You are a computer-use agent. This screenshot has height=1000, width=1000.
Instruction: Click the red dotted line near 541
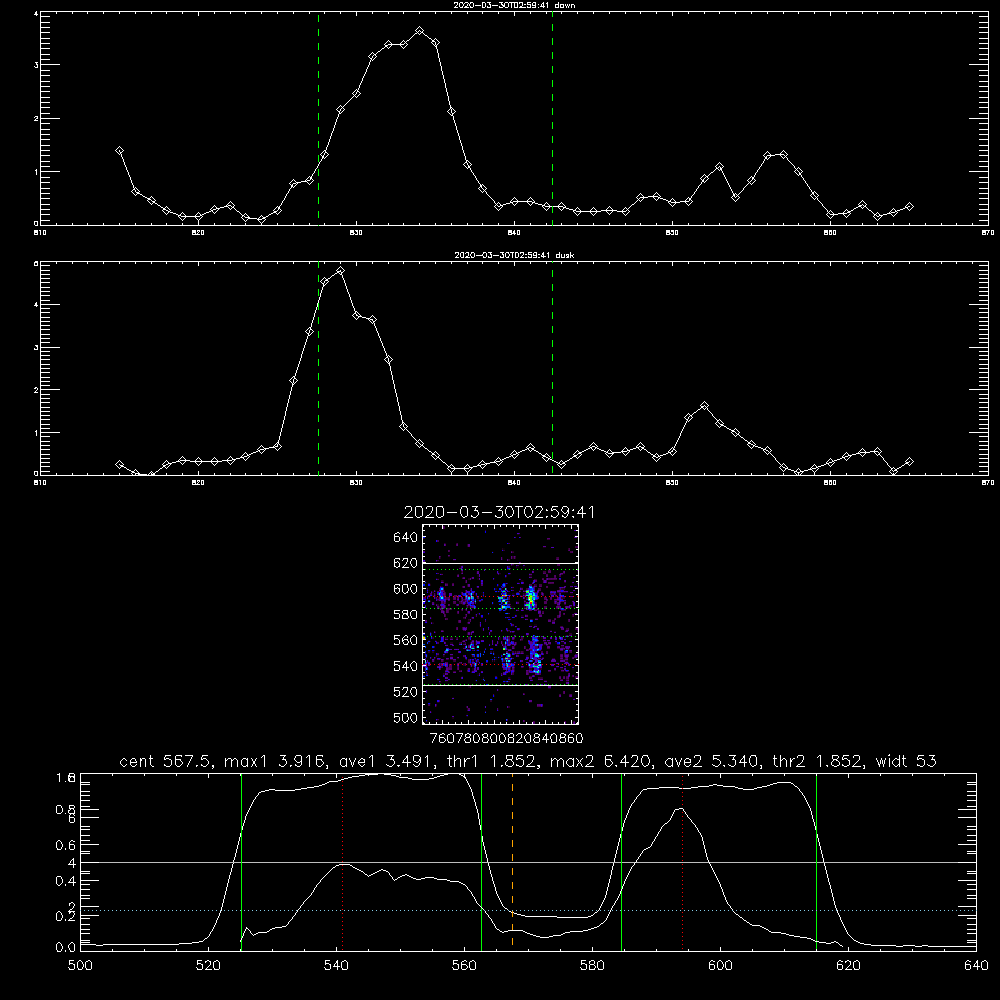coord(342,861)
